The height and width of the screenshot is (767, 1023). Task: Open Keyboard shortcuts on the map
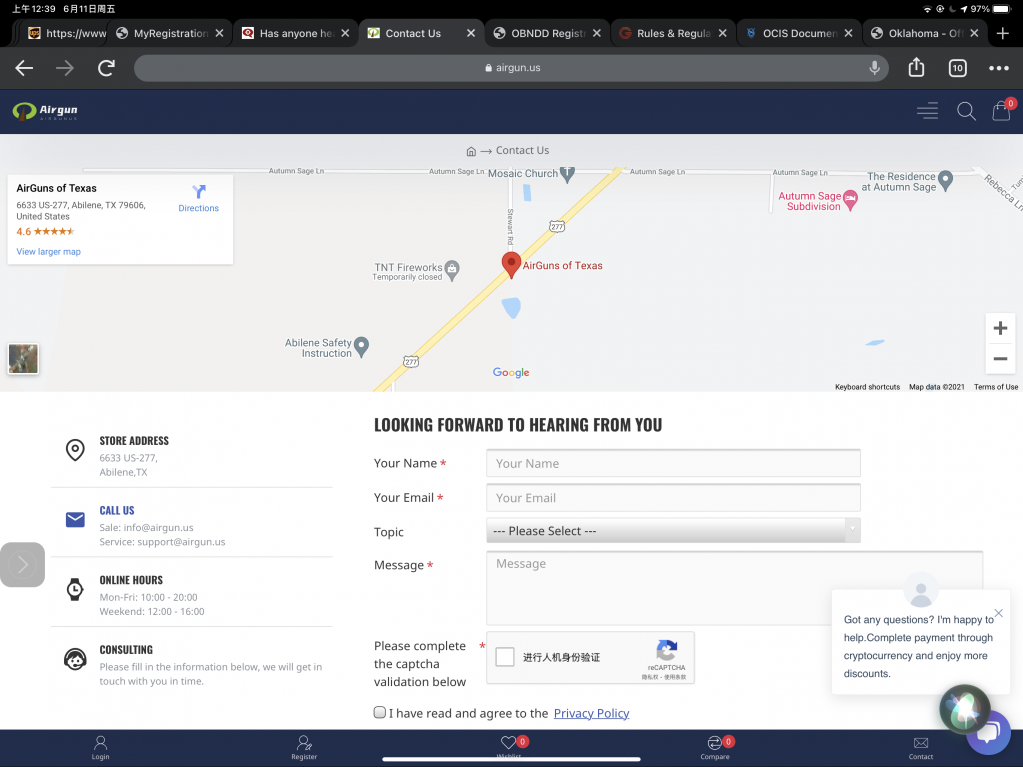click(x=867, y=387)
